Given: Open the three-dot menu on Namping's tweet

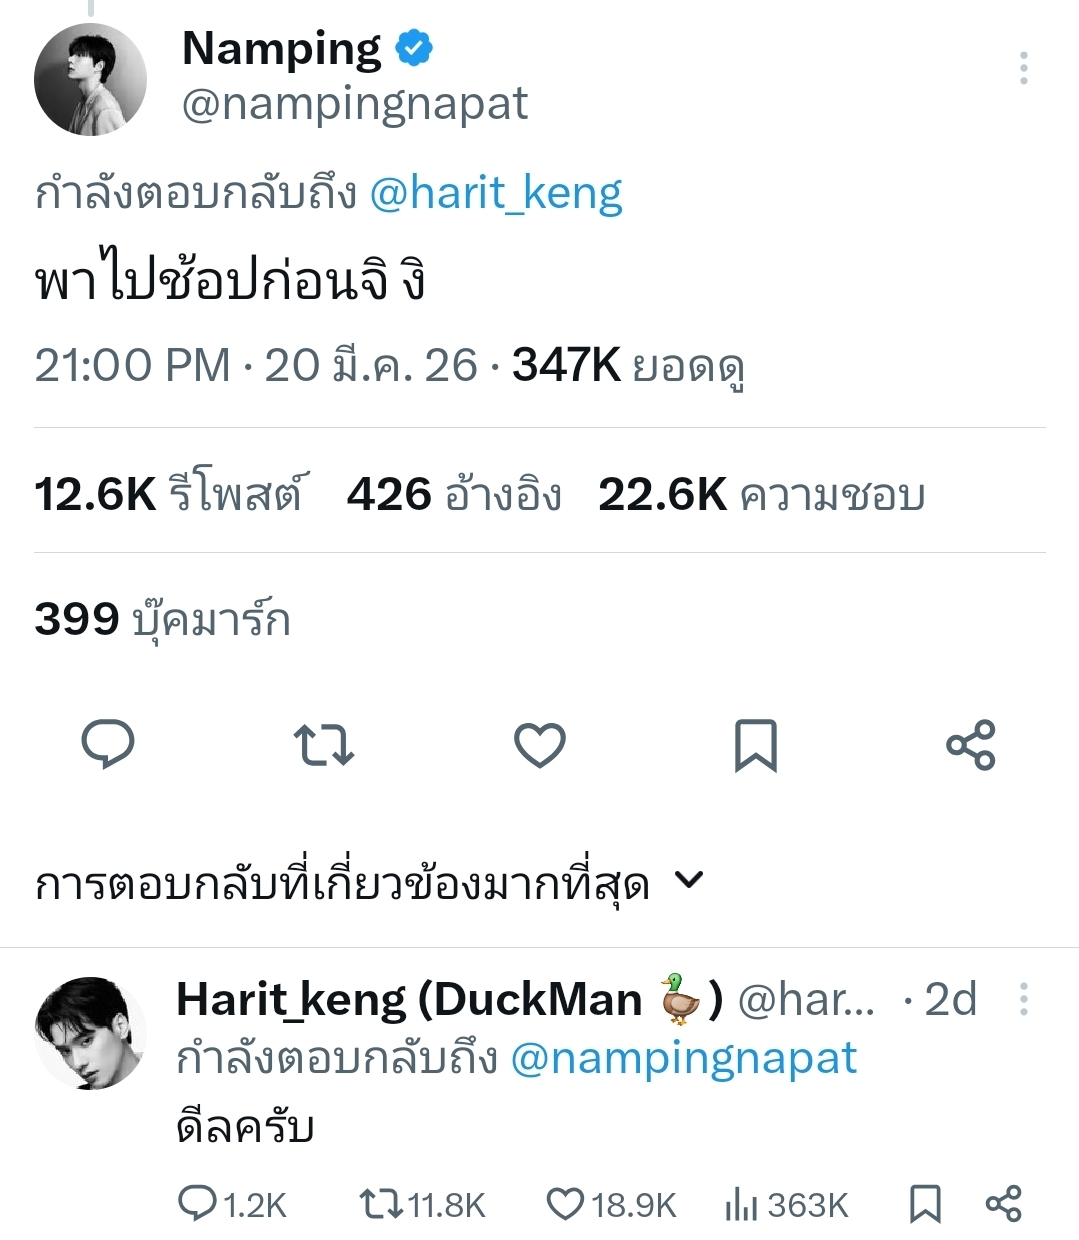Looking at the screenshot, I should (x=1023, y=68).
